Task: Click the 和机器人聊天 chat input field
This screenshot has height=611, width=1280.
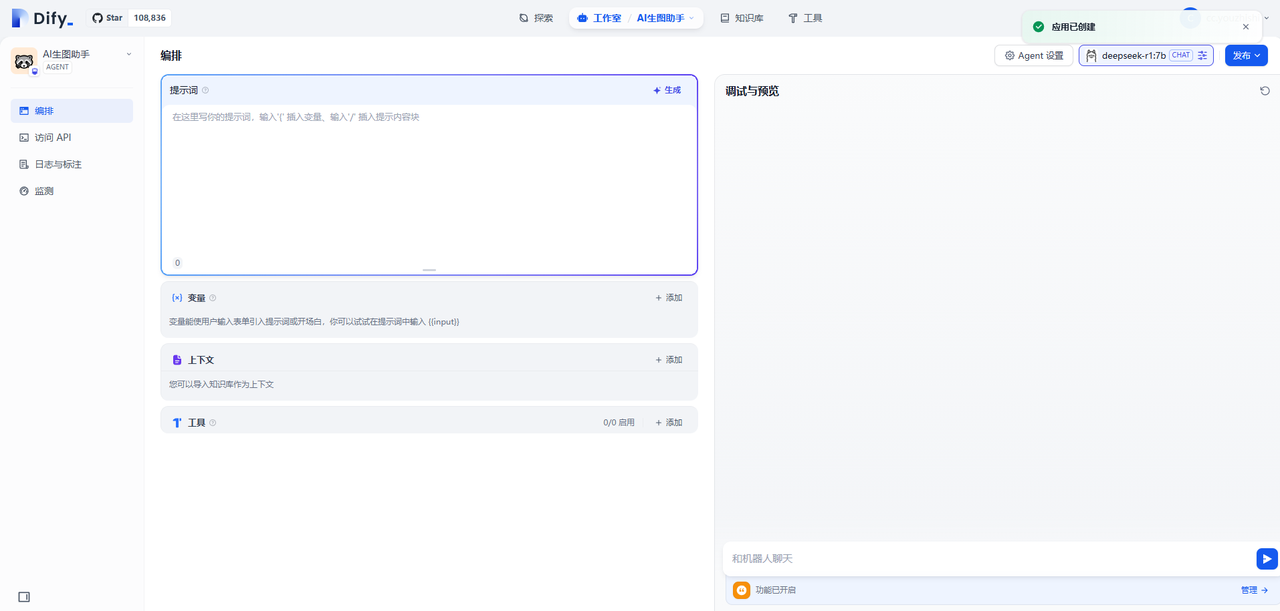Action: point(985,559)
